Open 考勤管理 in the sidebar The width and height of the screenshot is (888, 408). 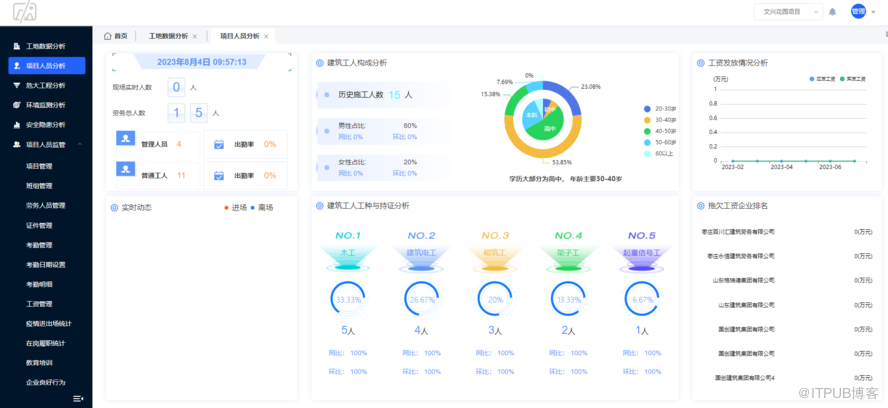[39, 245]
